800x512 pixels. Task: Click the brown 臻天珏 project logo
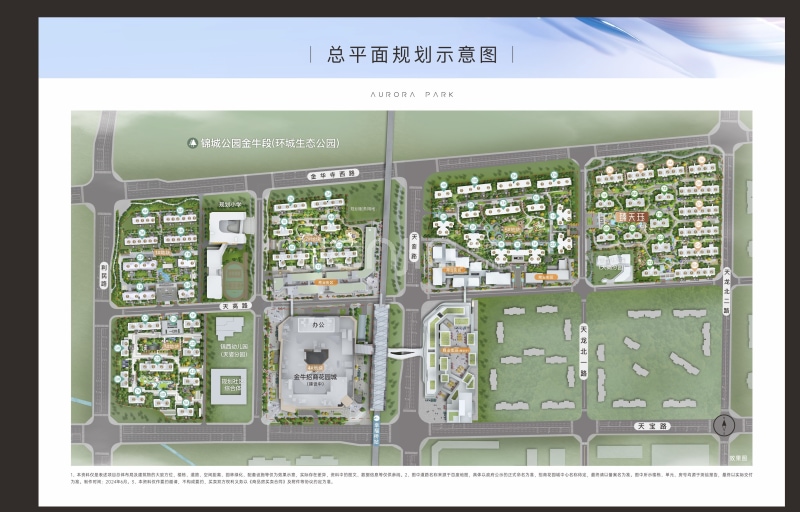(x=632, y=218)
